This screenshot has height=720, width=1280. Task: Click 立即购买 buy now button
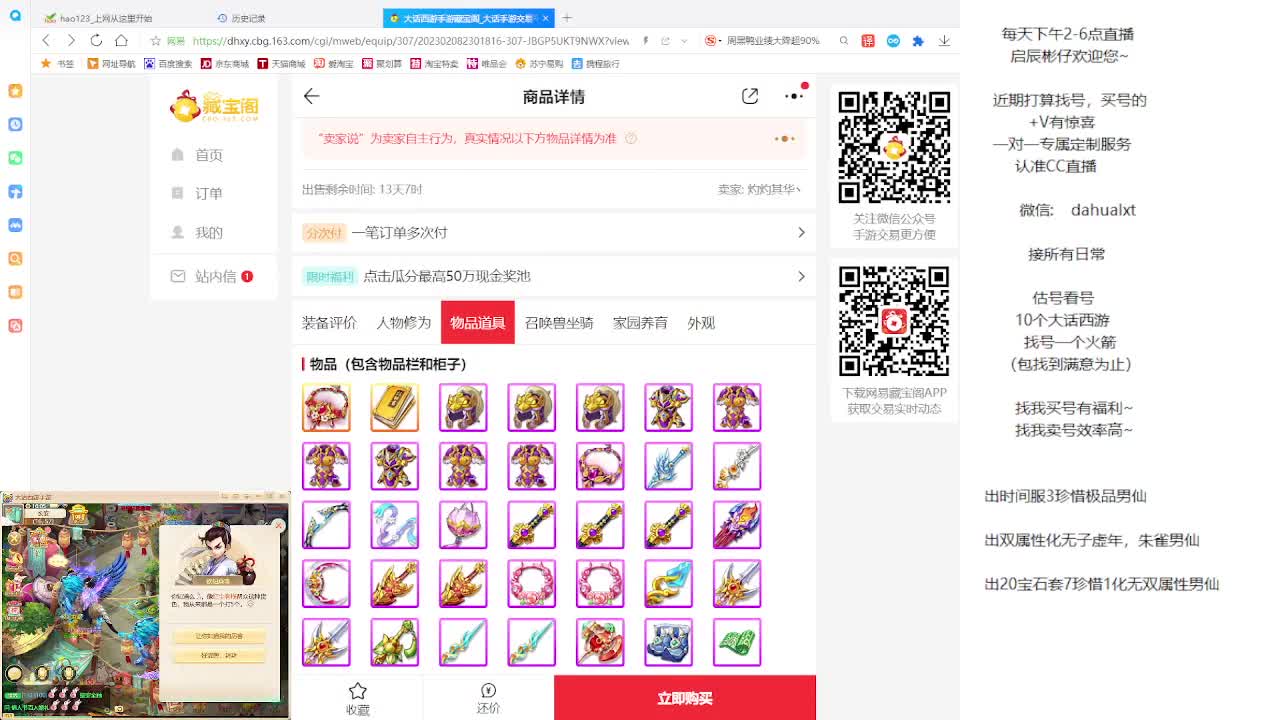point(685,698)
